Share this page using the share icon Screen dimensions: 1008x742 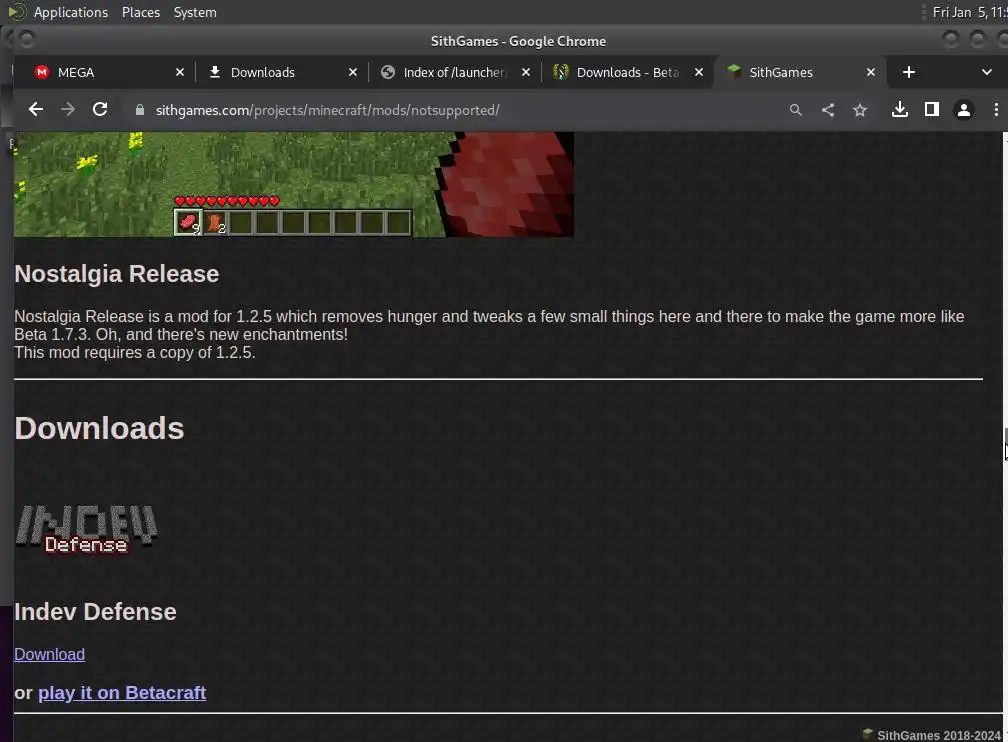(828, 110)
